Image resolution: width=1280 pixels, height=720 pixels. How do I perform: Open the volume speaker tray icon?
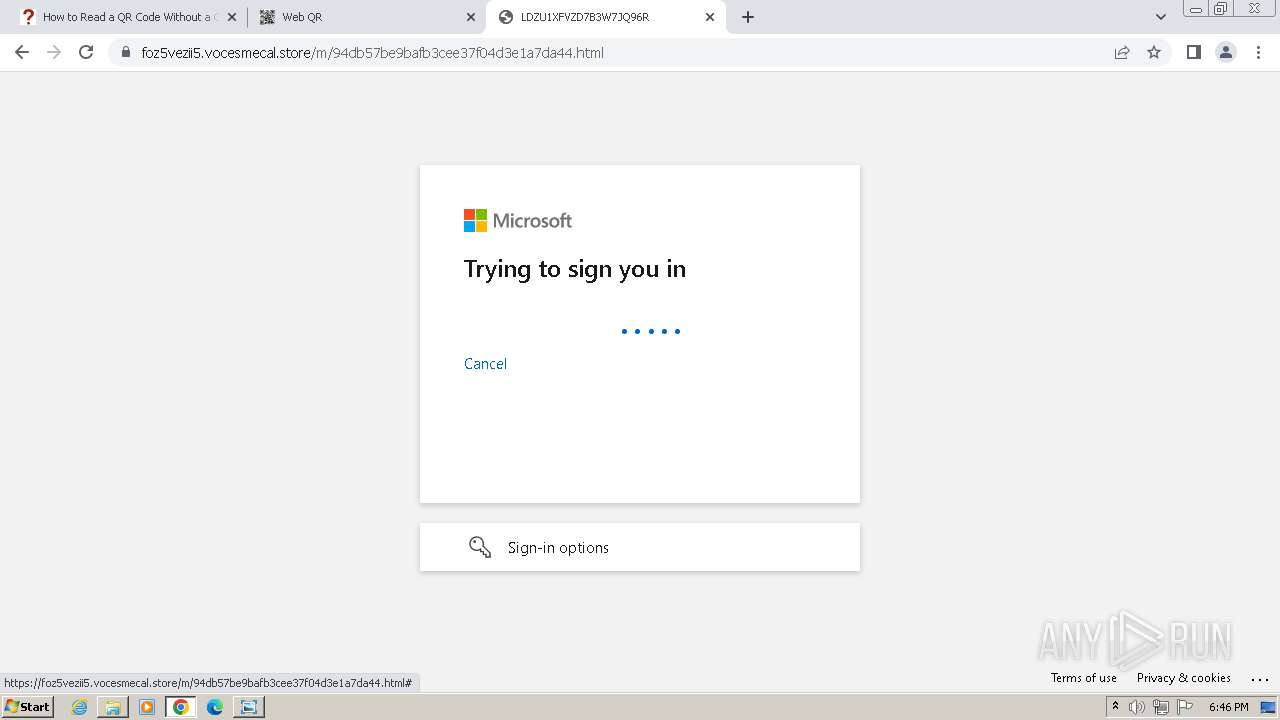pyautogui.click(x=1137, y=707)
